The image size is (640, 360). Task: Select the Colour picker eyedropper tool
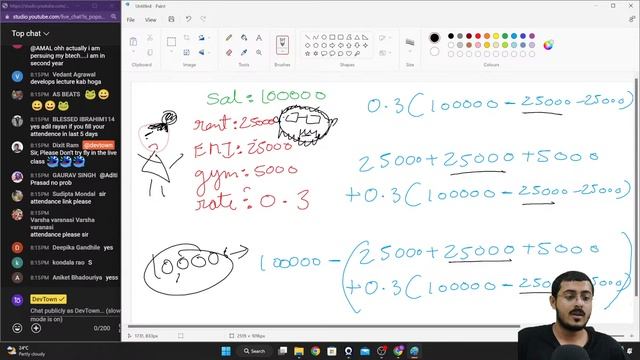[x=244, y=52]
